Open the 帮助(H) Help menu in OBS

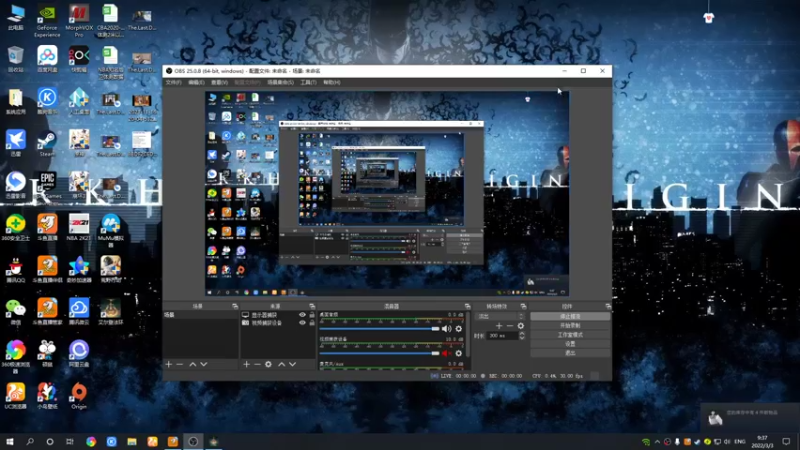point(332,82)
